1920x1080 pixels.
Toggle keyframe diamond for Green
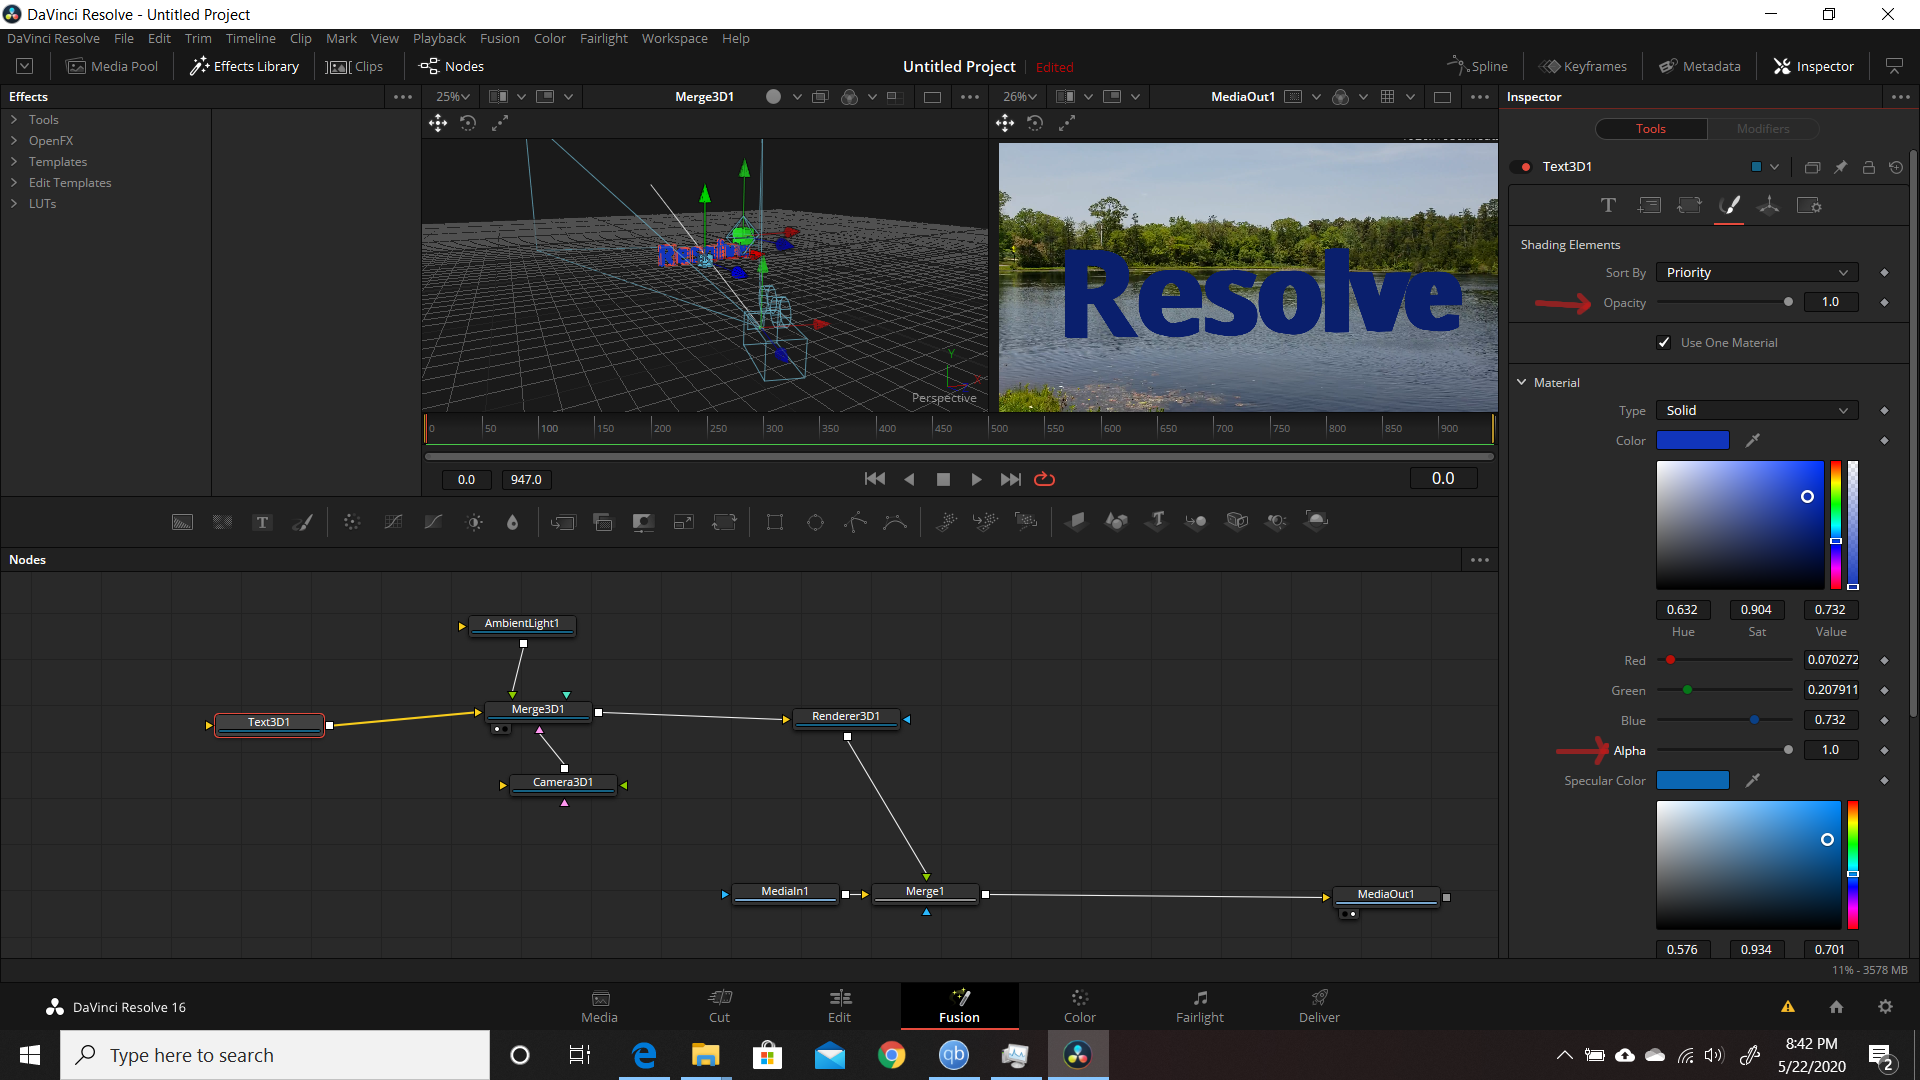[x=1884, y=690]
